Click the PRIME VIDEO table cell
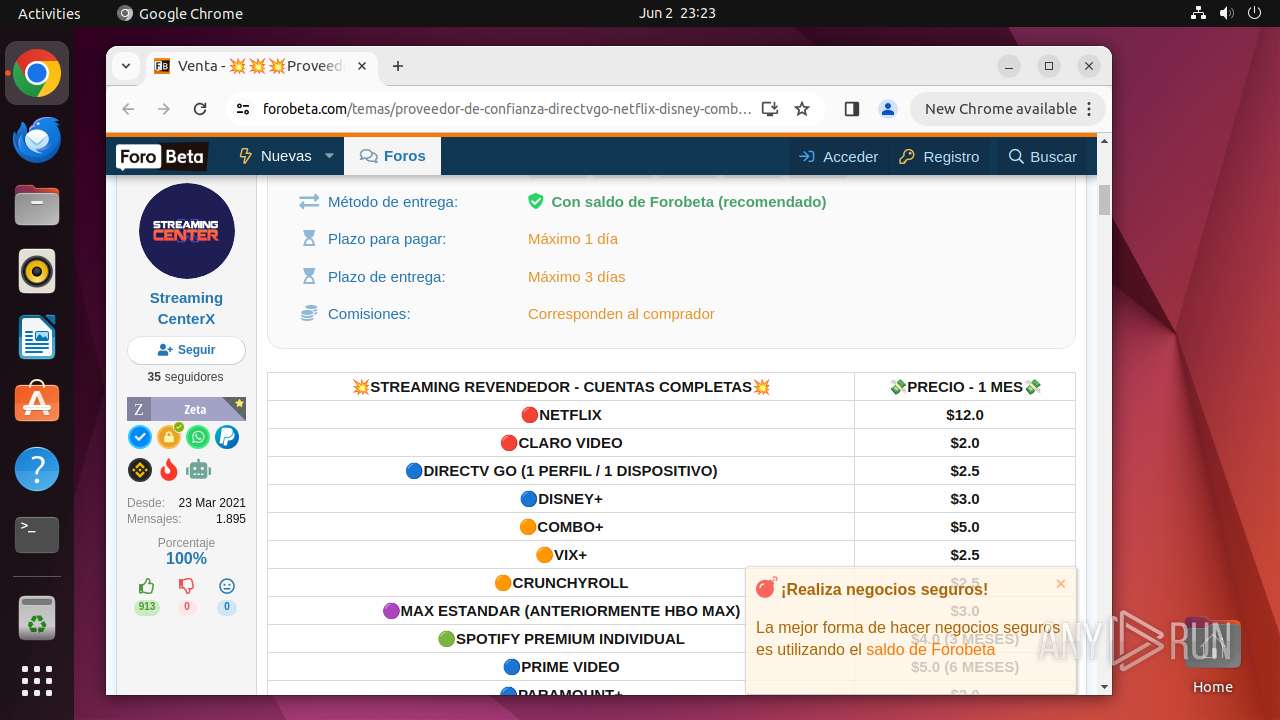Image resolution: width=1280 pixels, height=720 pixels. tap(561, 667)
